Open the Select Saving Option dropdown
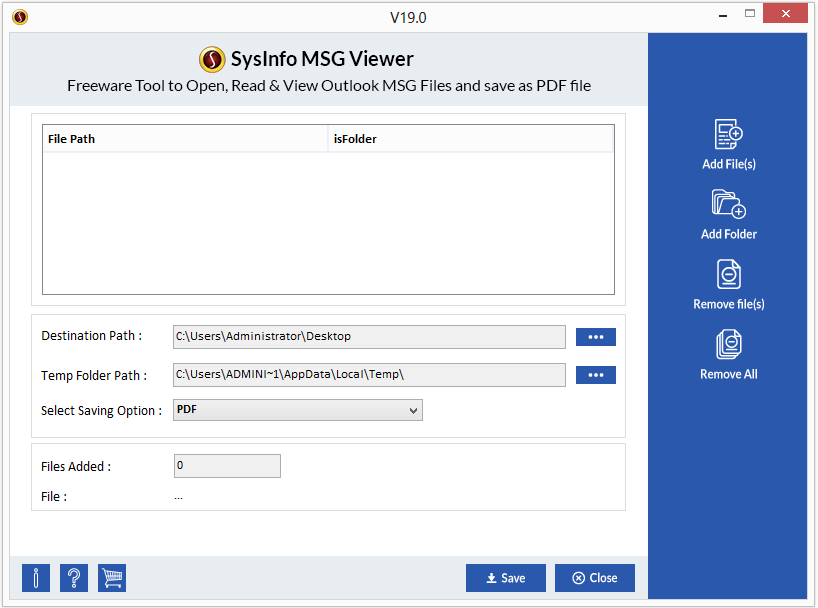818x608 pixels. tap(297, 410)
